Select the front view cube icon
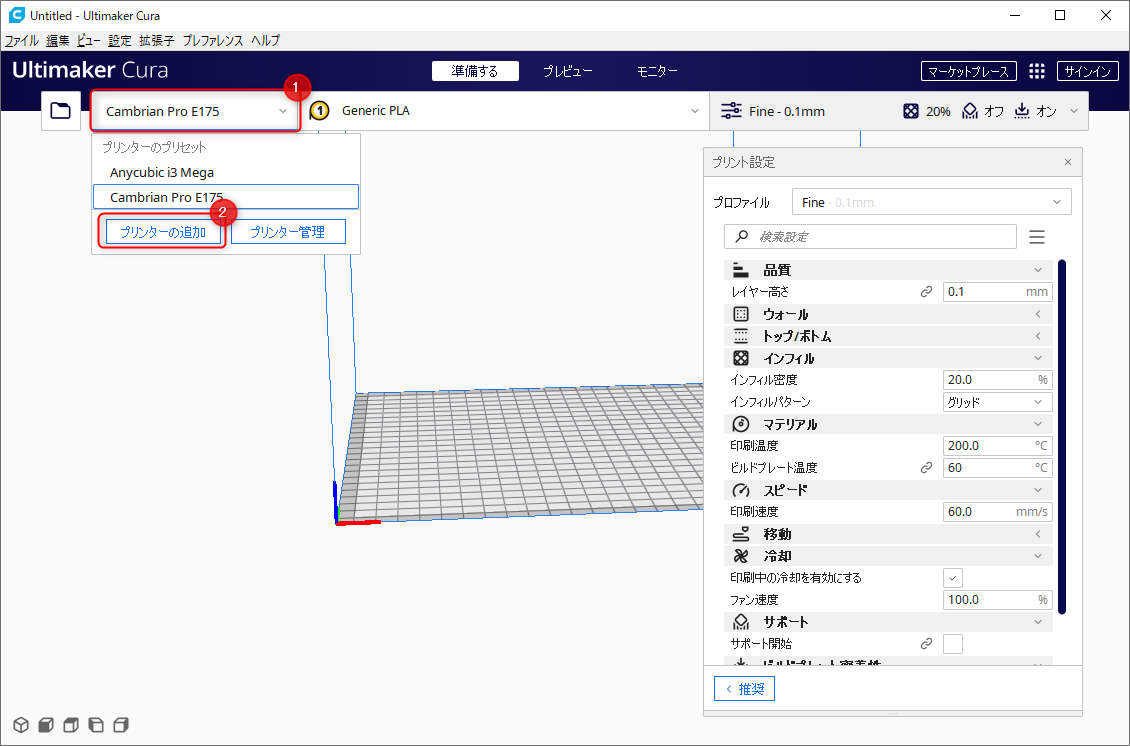The image size is (1130, 746). click(46, 724)
